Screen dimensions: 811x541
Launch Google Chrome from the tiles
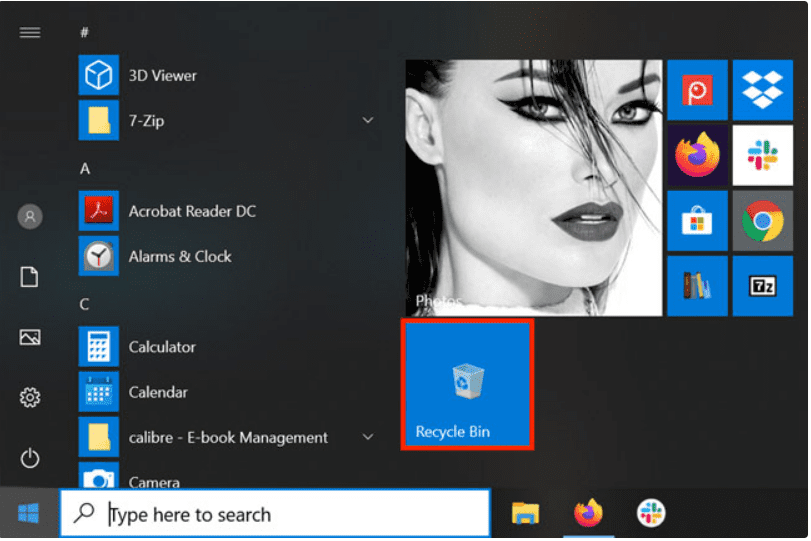point(762,221)
